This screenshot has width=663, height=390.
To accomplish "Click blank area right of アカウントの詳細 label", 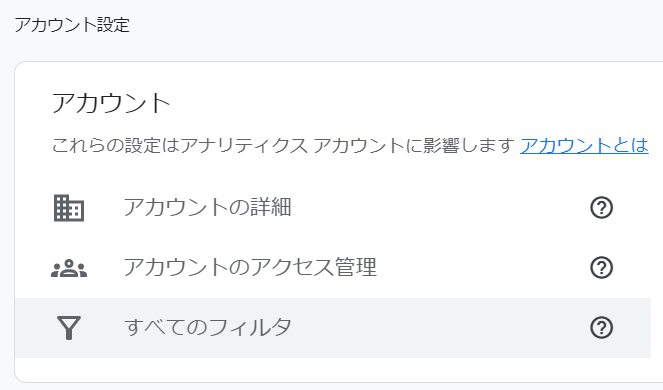I will [440, 208].
